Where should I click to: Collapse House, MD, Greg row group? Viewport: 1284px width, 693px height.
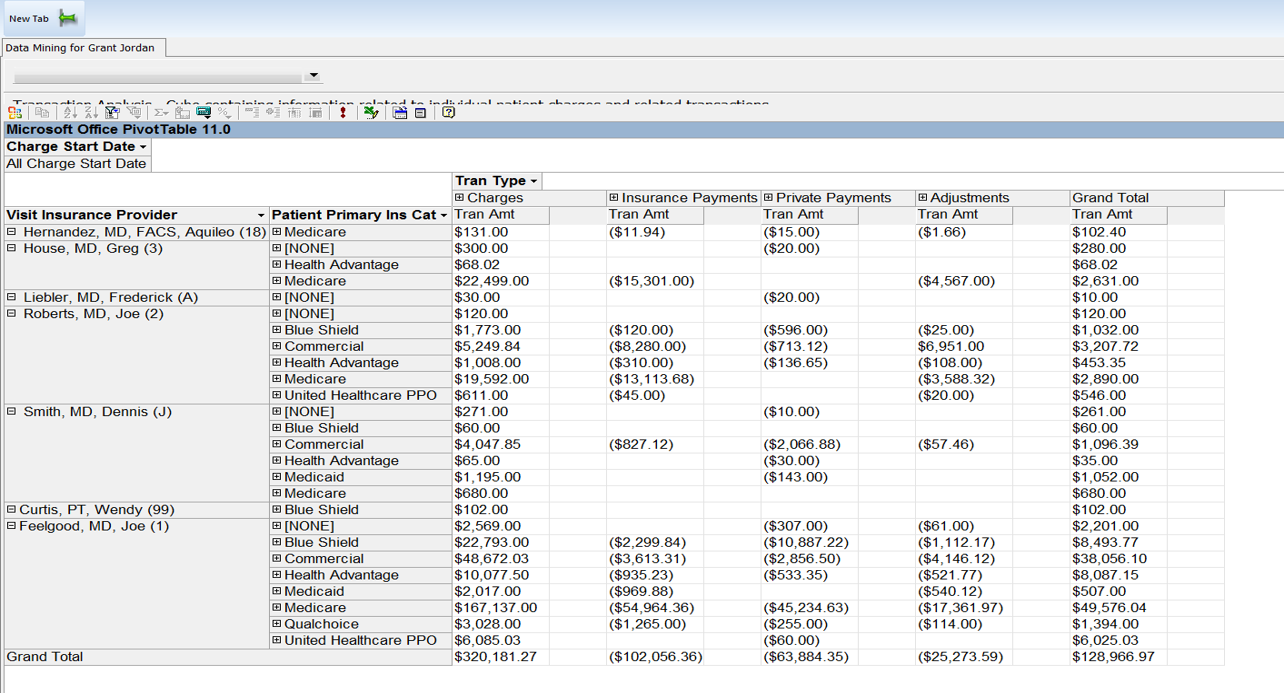pos(12,248)
